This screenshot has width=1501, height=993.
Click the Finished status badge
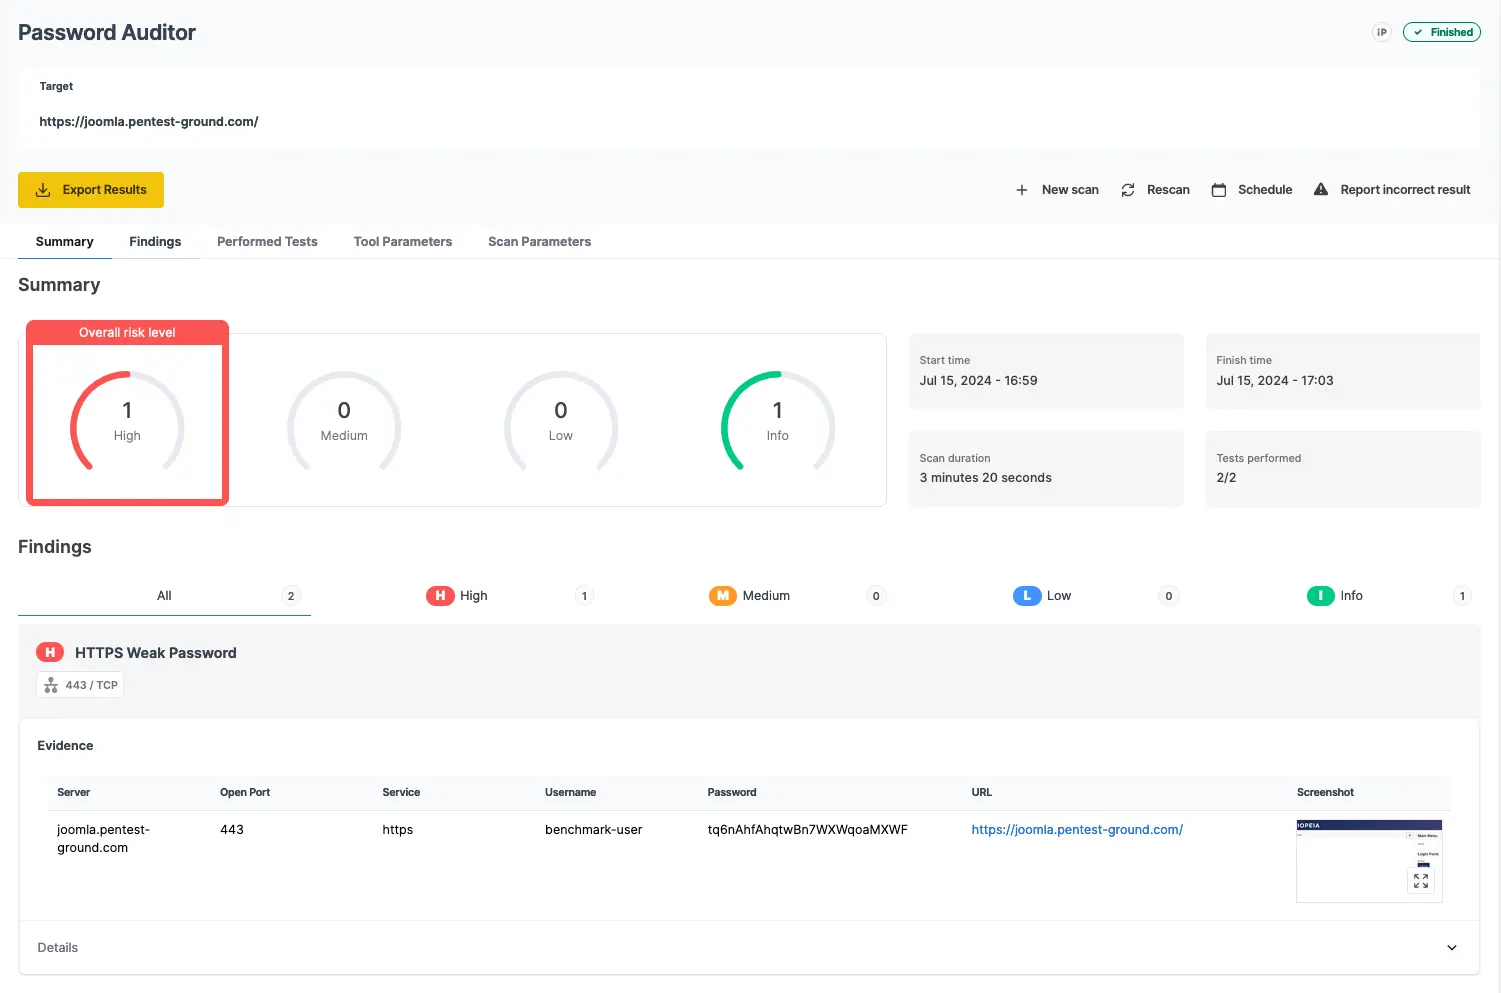tap(1442, 32)
